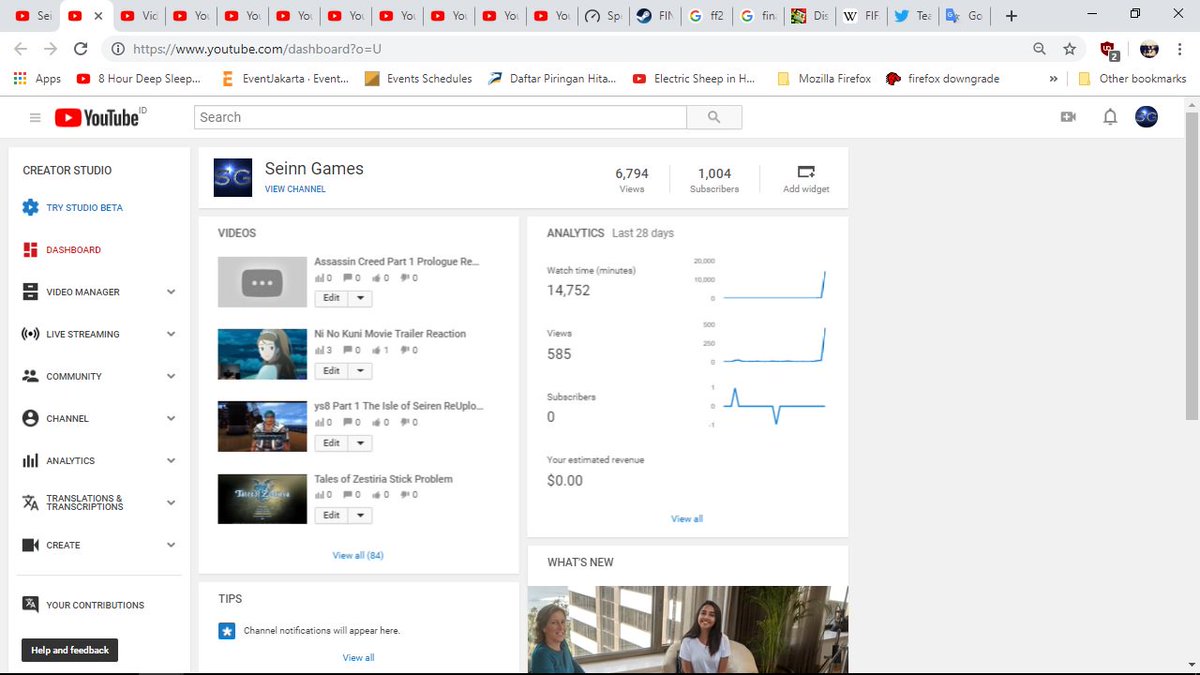The image size is (1200, 675).
Task: Bookmark this page with the star icon
Action: tap(1069, 48)
